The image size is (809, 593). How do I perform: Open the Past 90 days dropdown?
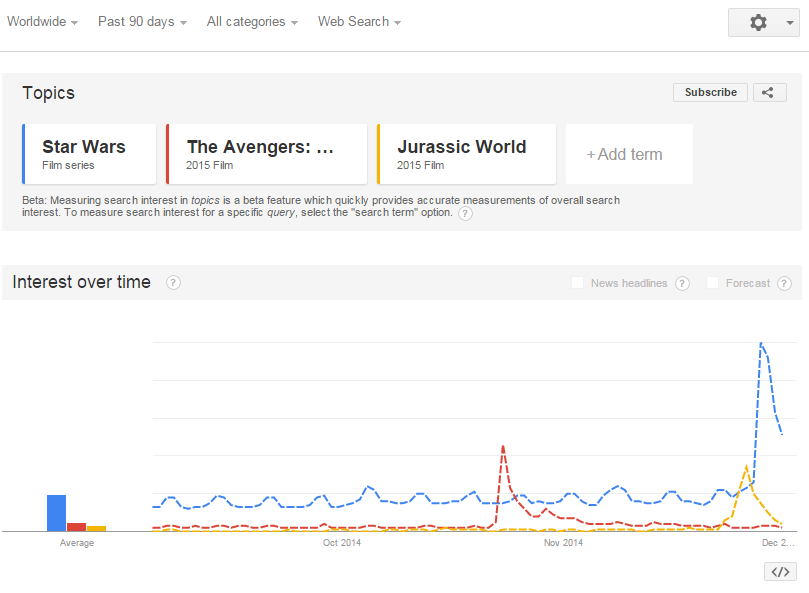(x=142, y=22)
